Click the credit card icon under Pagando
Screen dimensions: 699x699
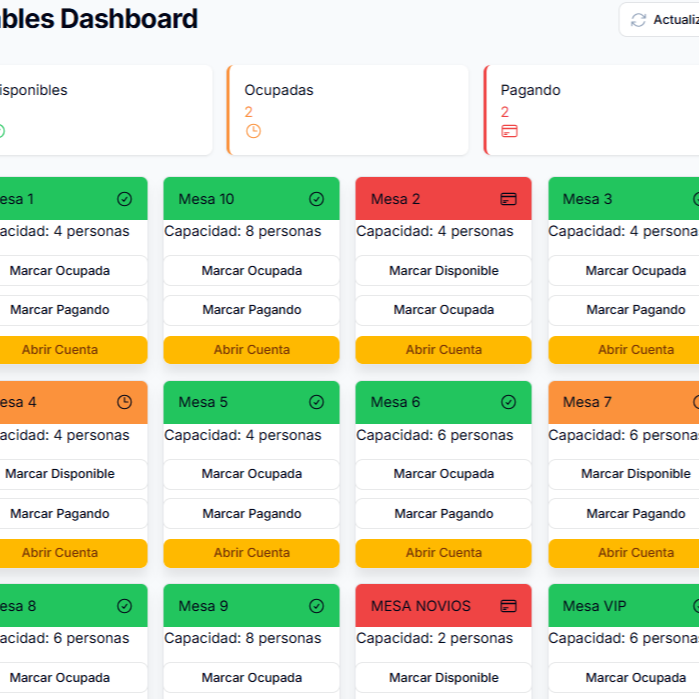509,131
